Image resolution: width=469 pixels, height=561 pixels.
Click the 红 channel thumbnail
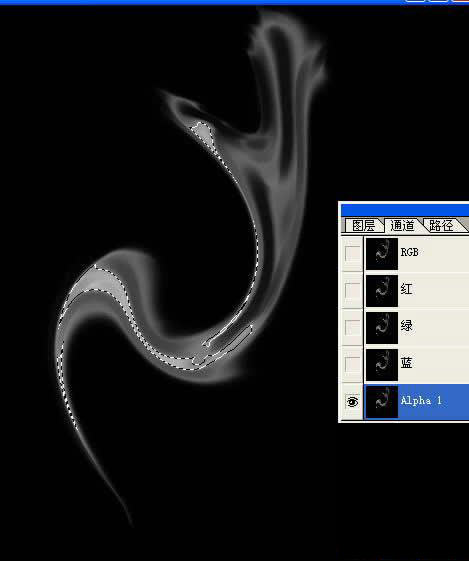tap(382, 291)
